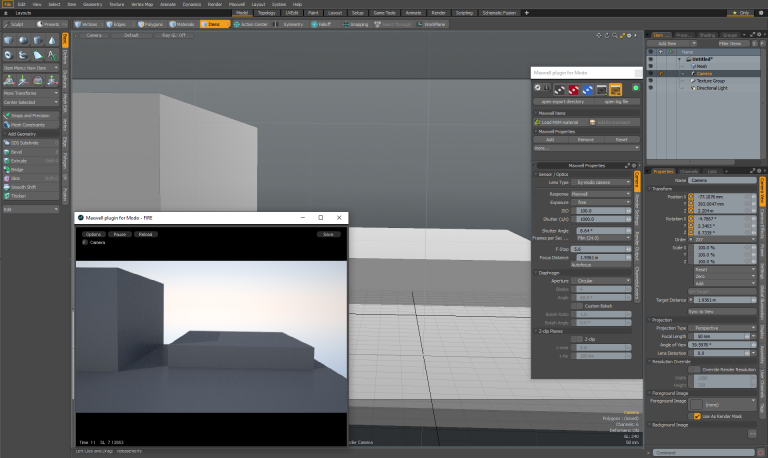768x458 pixels.
Task: Click the blue Maxwell render icon
Action: pos(587,90)
